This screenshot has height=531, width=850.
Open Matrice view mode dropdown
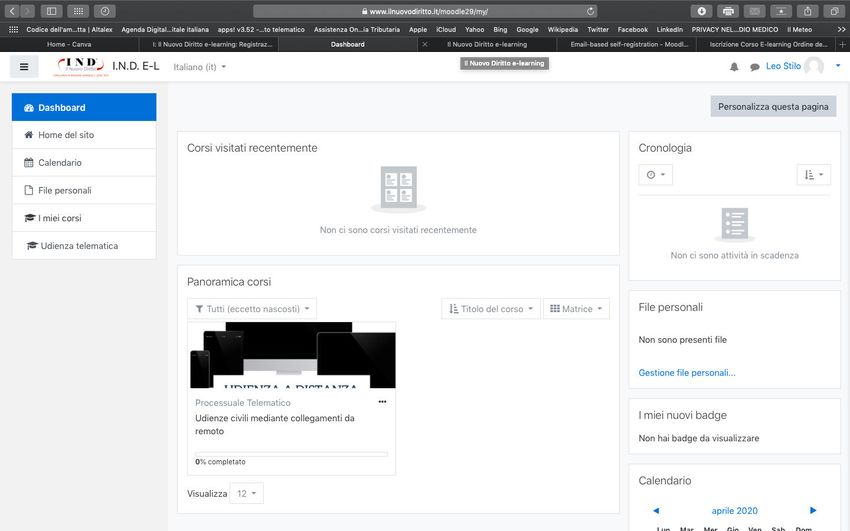click(x=576, y=309)
